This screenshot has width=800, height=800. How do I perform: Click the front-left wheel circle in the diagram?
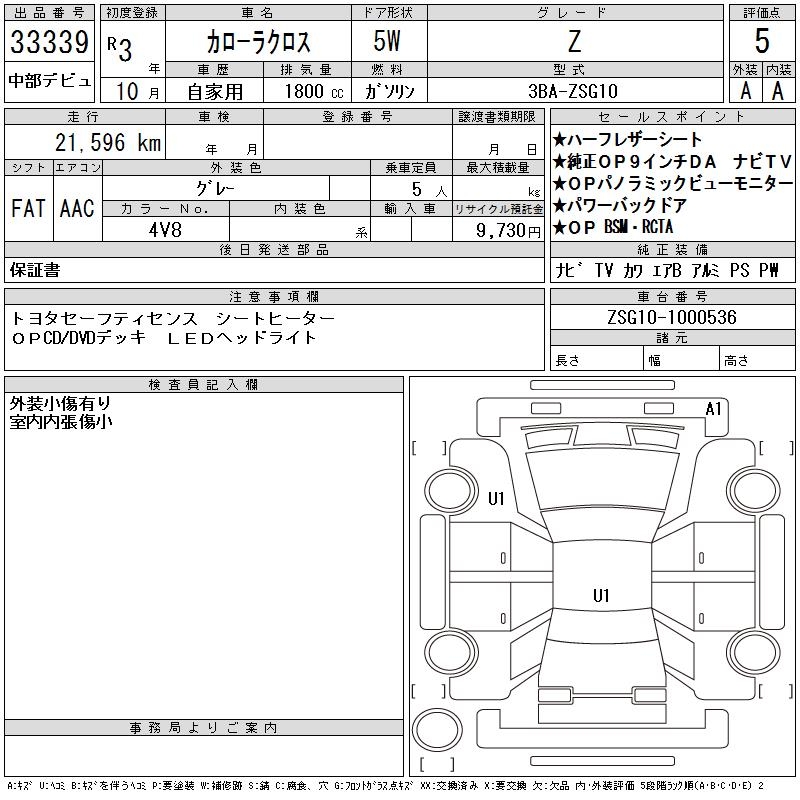pyautogui.click(x=451, y=491)
